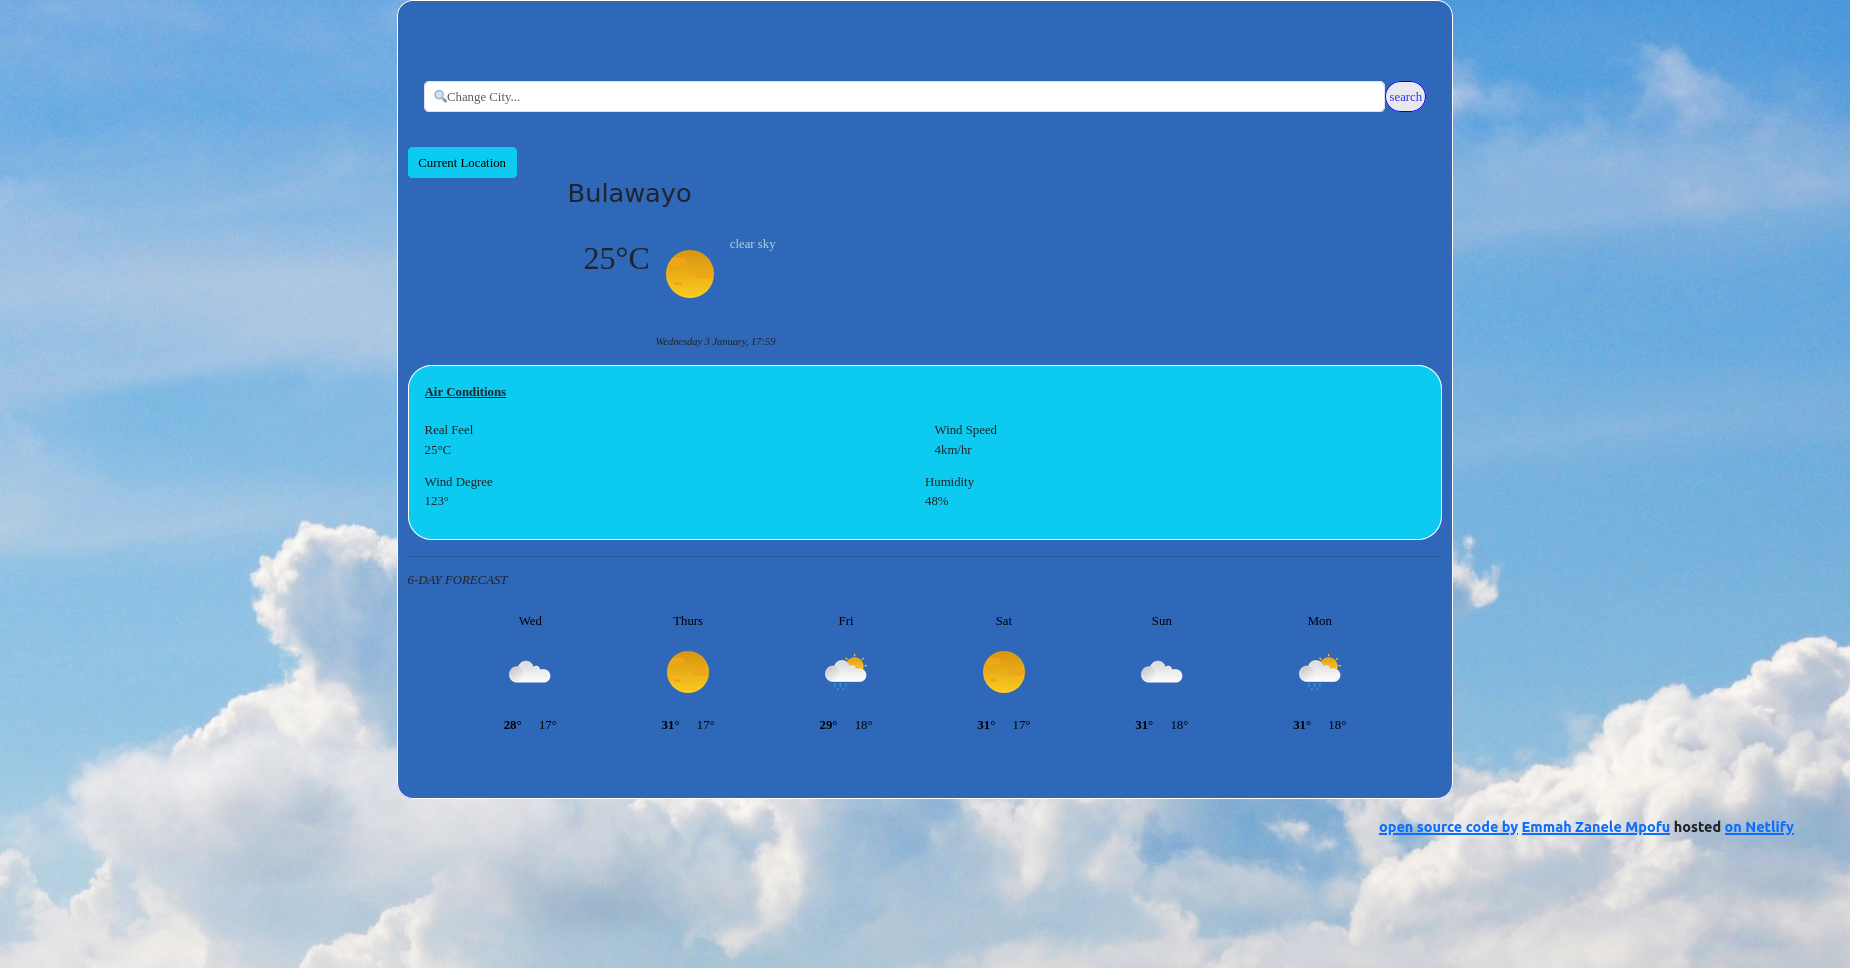Click the clear sky description text
1850x968 pixels.
click(x=752, y=244)
